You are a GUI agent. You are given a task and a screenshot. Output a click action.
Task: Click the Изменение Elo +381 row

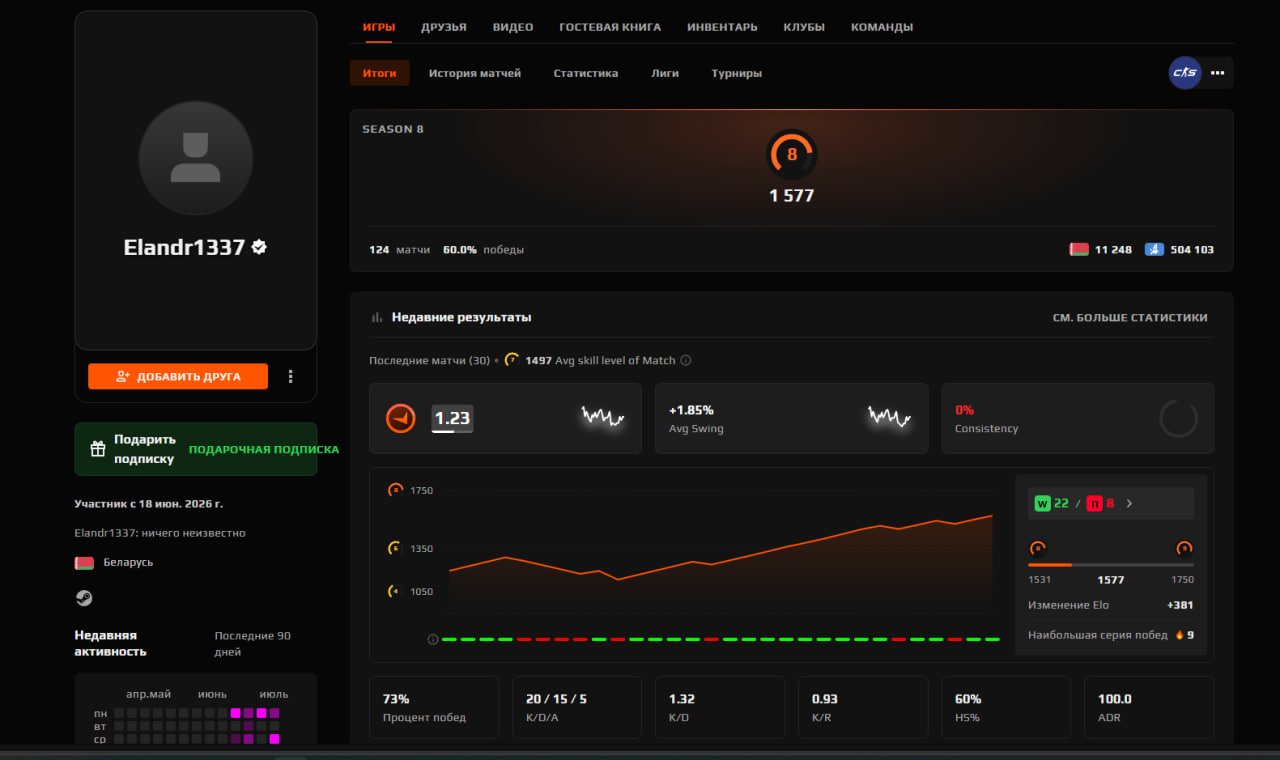click(1111, 605)
